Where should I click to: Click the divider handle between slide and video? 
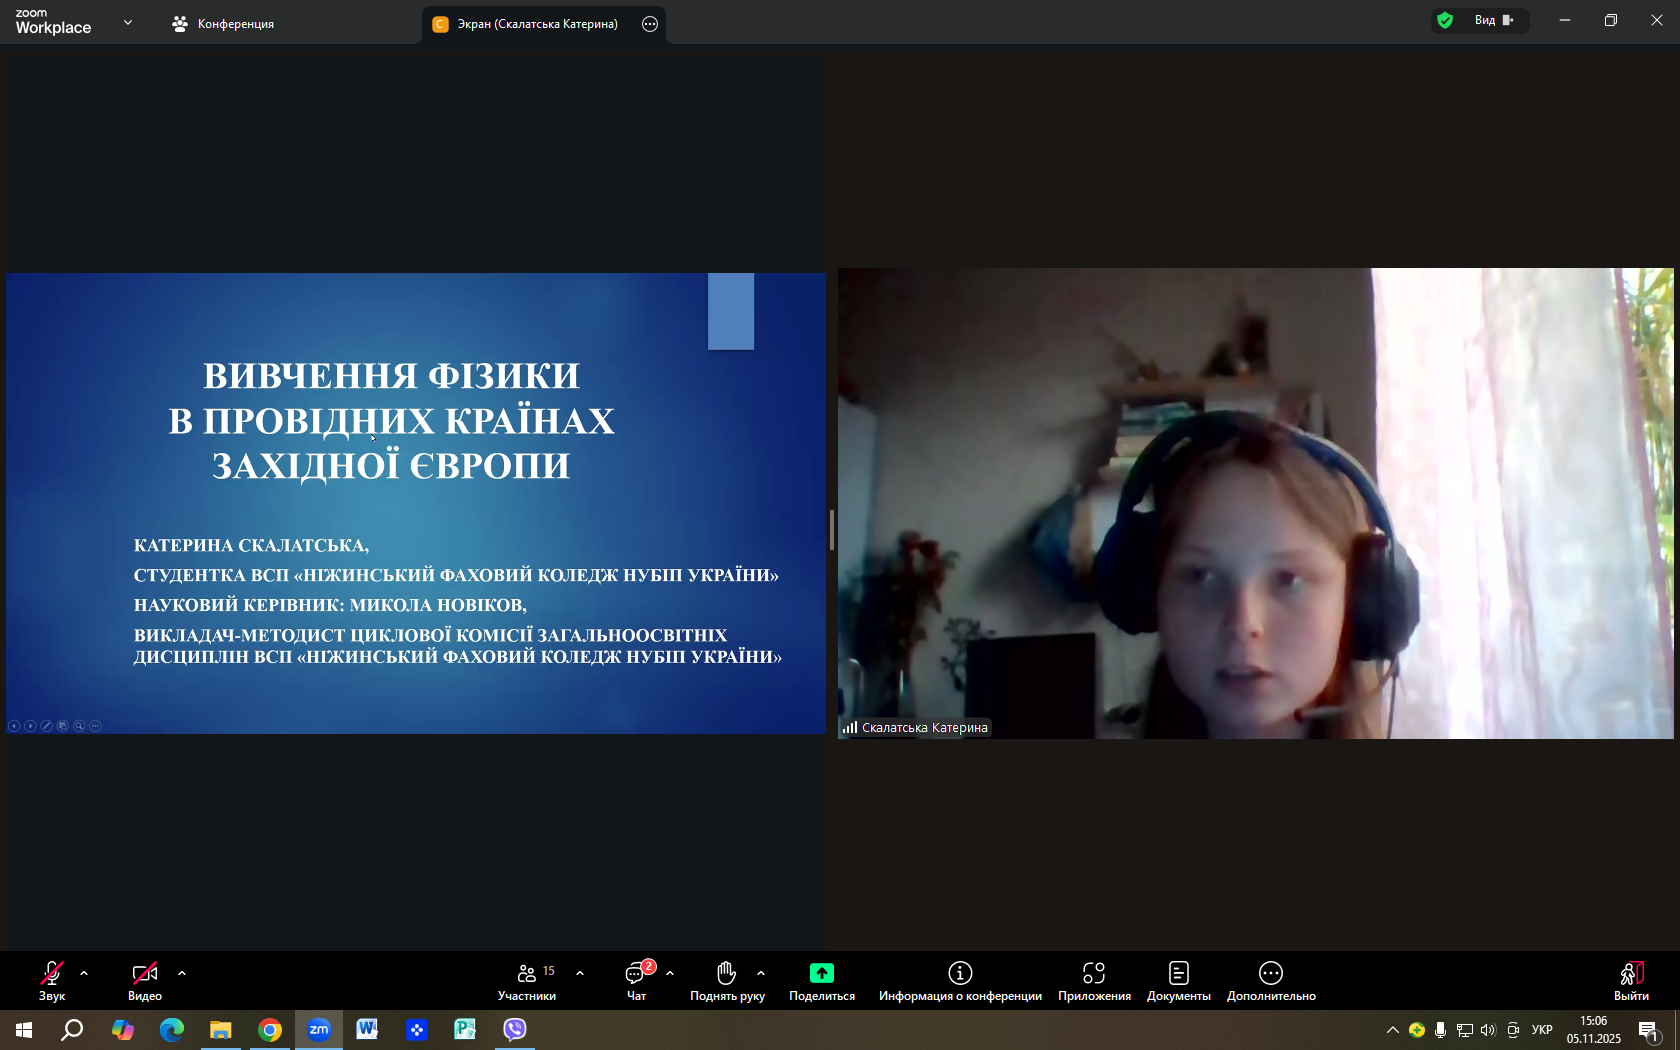[832, 529]
